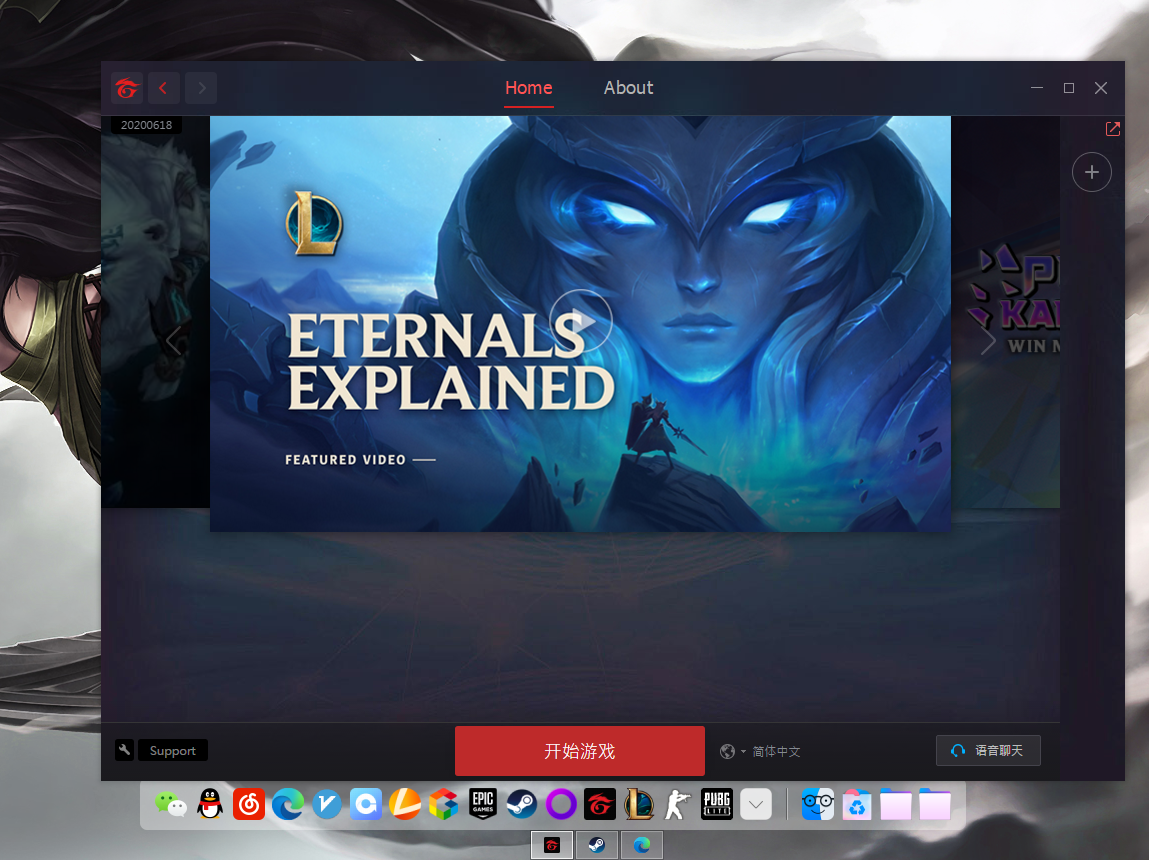
Task: Minimize the Garena window
Action: click(1037, 88)
